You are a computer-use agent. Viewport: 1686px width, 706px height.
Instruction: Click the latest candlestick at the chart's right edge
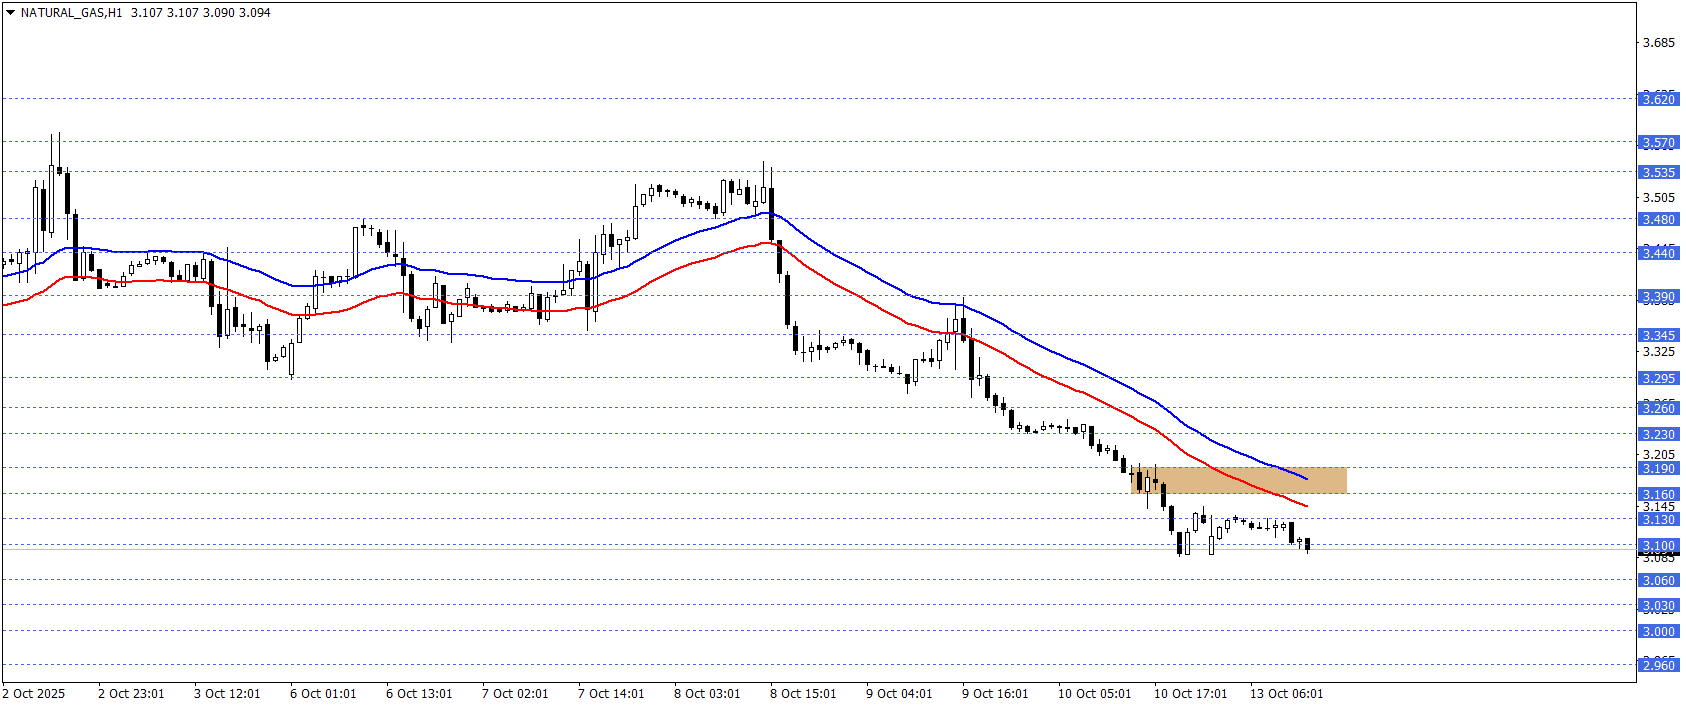tap(1307, 544)
